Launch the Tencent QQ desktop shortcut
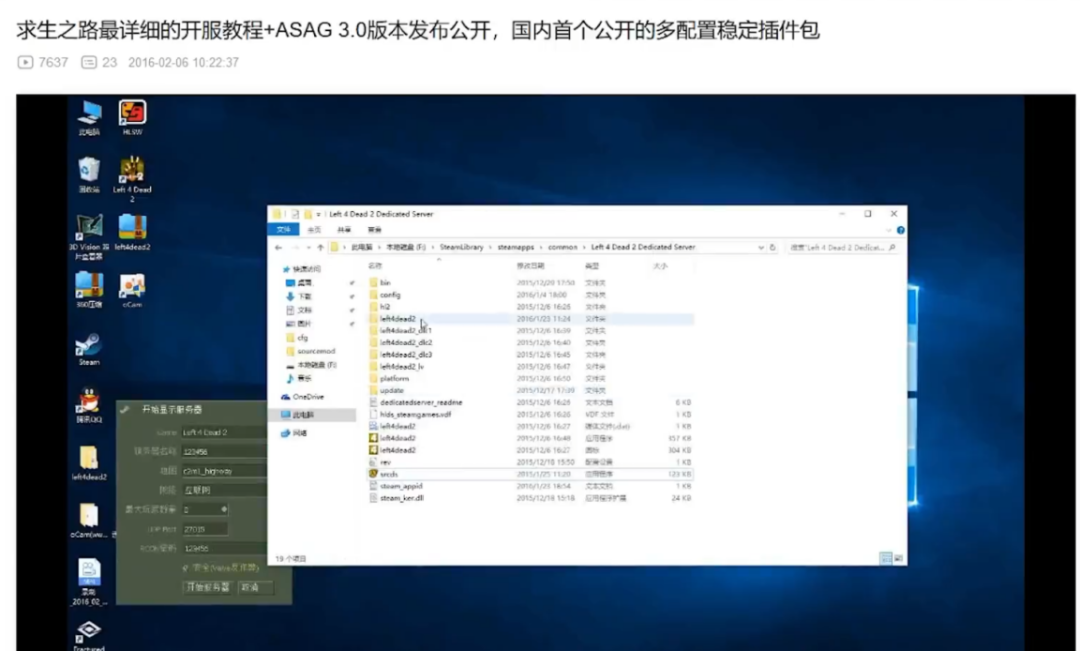1080x651 pixels. (x=89, y=405)
